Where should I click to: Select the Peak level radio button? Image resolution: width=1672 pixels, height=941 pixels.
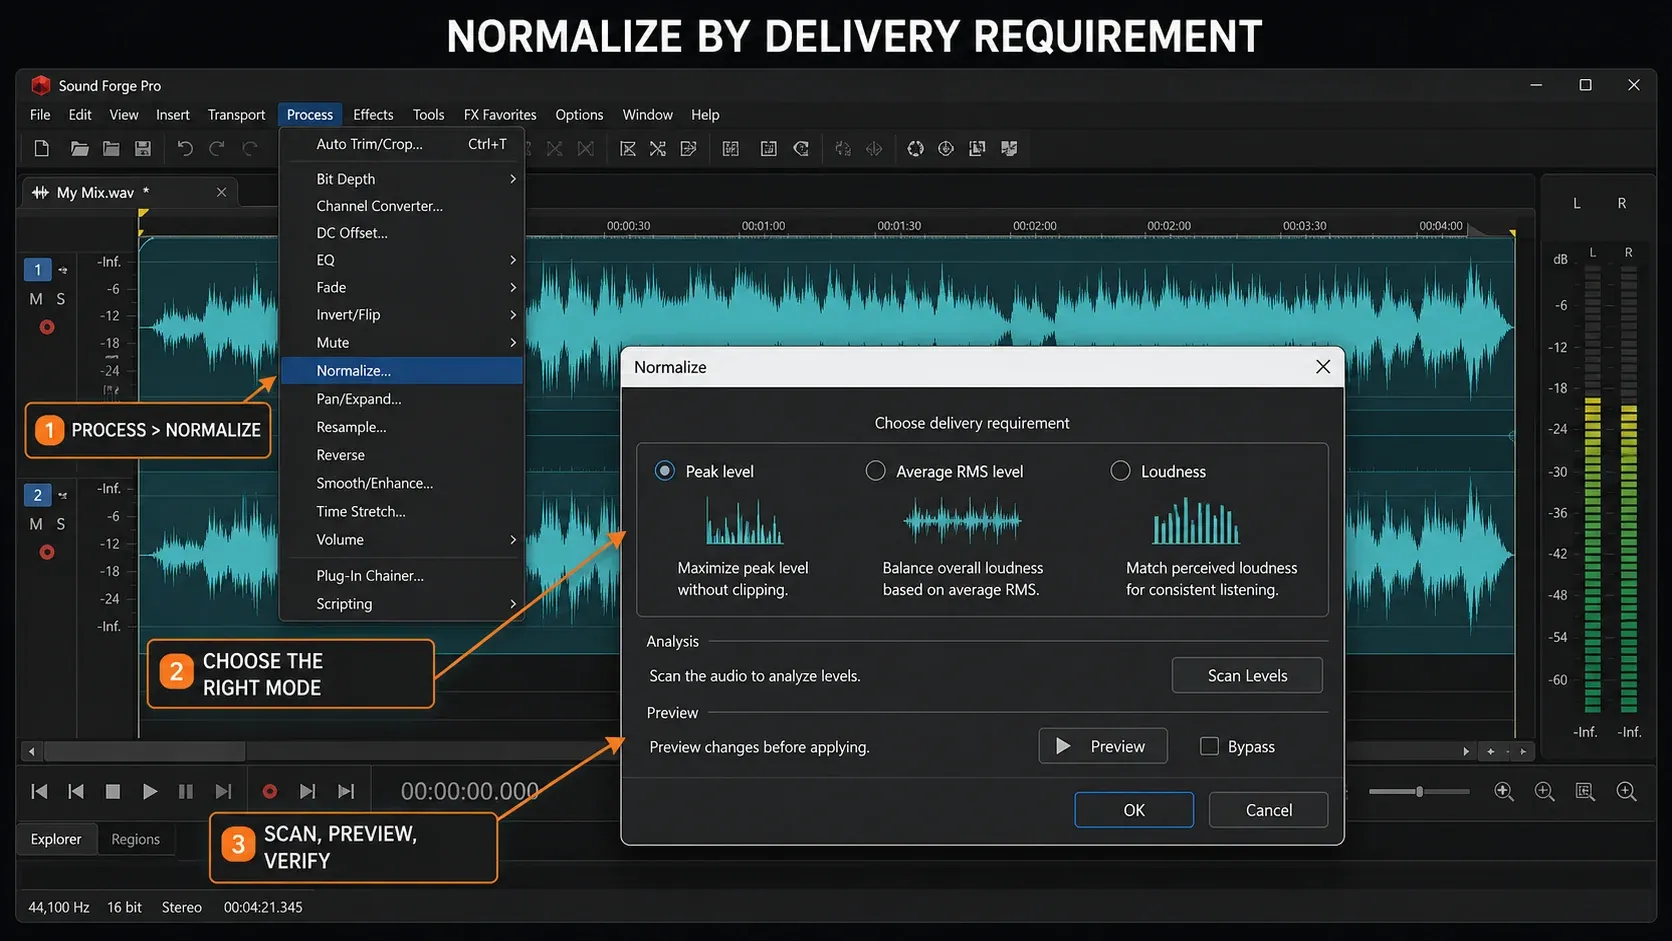pos(665,471)
